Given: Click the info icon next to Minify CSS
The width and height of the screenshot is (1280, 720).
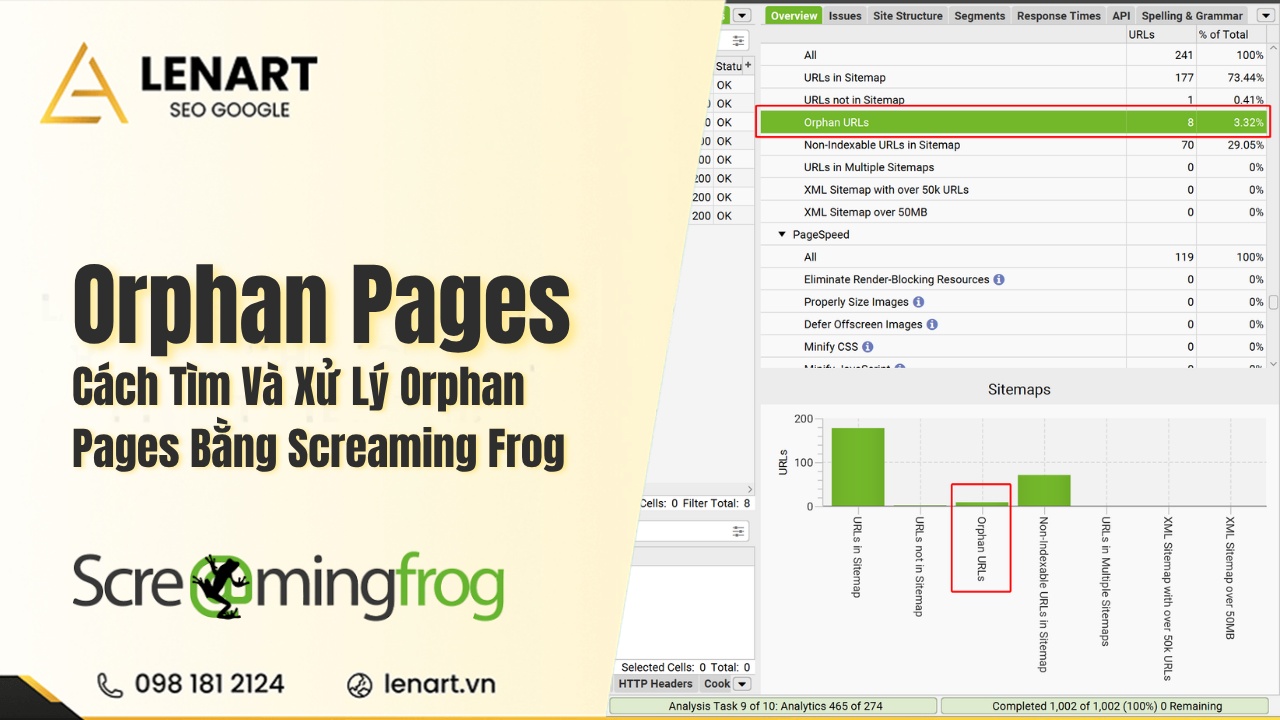Looking at the screenshot, I should click(866, 347).
